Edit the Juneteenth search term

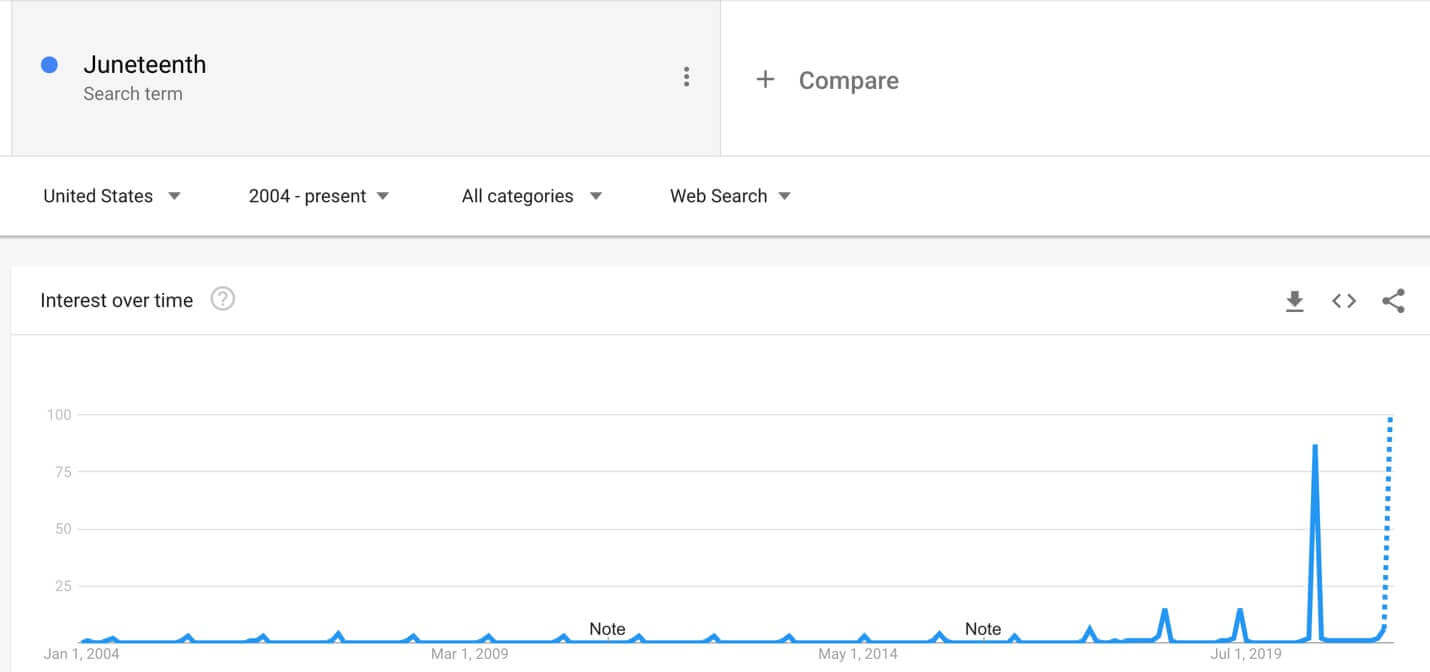(145, 64)
